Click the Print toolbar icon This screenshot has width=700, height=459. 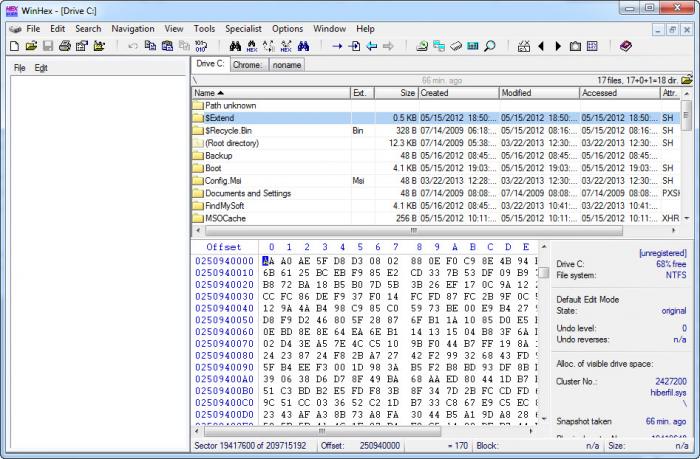pyautogui.click(x=65, y=46)
